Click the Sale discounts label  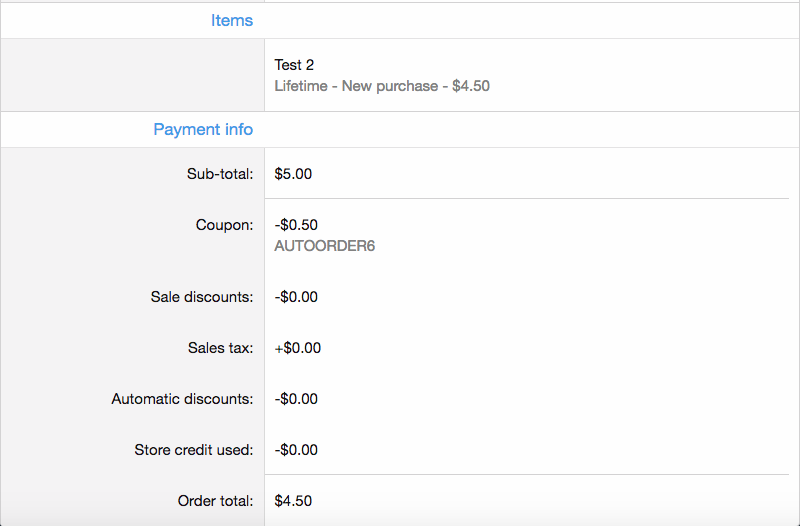tap(202, 297)
